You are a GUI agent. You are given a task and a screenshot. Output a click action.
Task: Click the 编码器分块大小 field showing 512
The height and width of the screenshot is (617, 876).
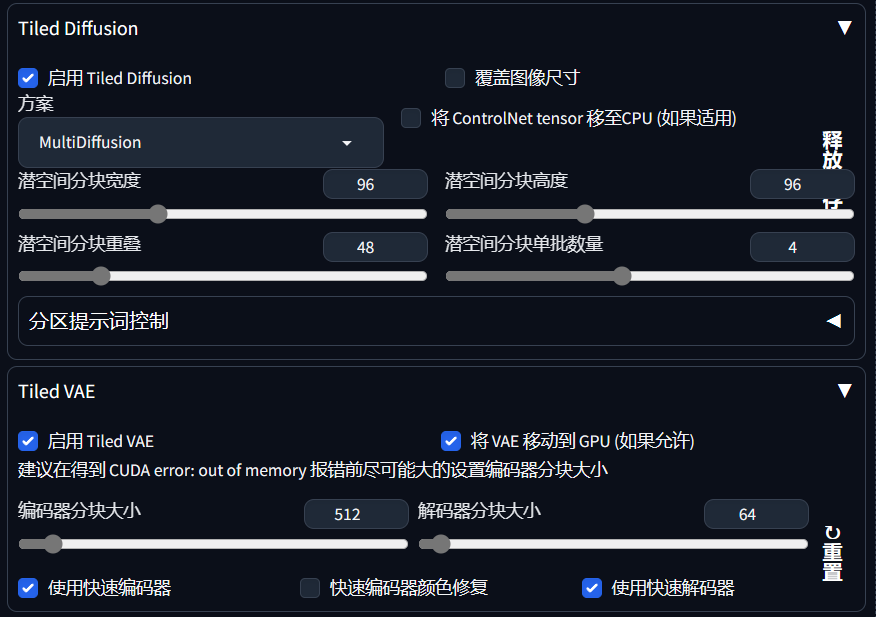356,513
